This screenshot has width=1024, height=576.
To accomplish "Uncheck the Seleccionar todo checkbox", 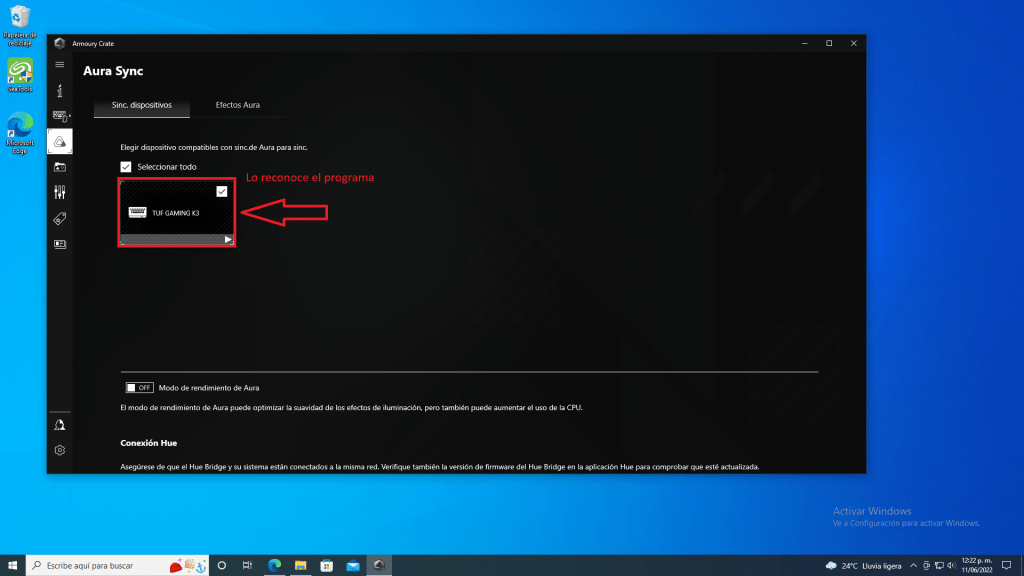I will tap(126, 167).
